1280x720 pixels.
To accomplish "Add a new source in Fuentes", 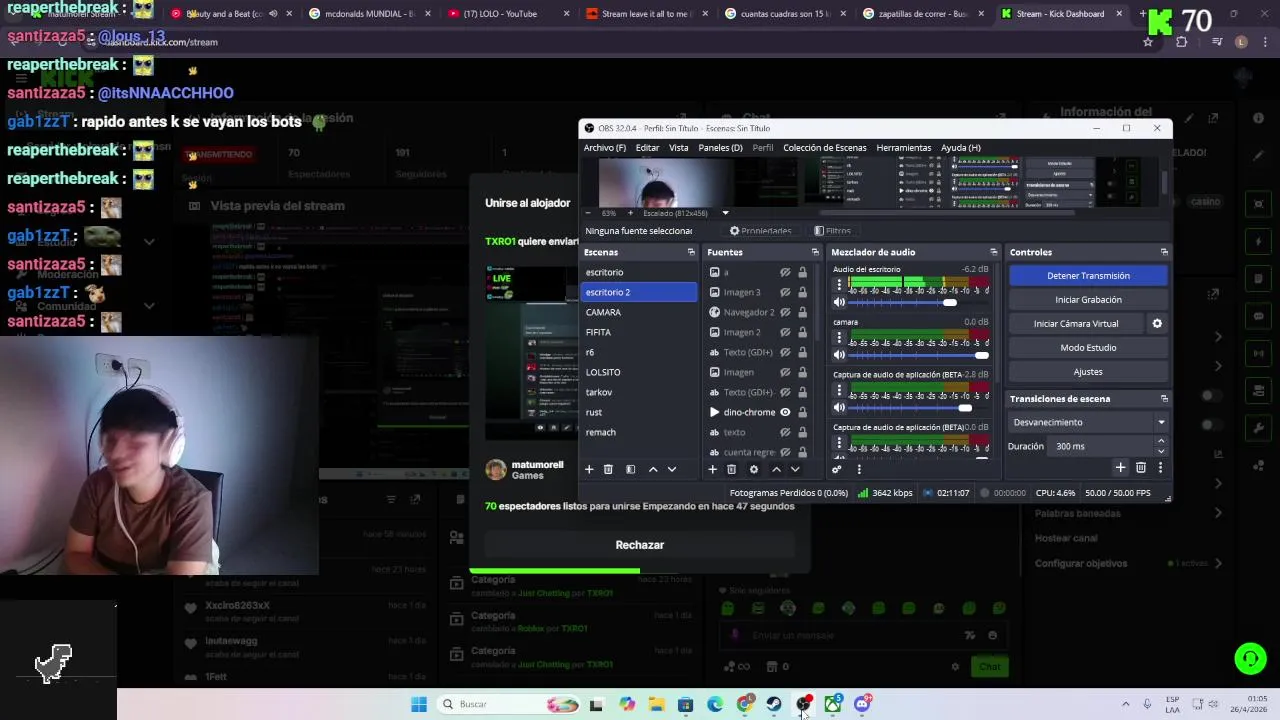I will (x=712, y=469).
